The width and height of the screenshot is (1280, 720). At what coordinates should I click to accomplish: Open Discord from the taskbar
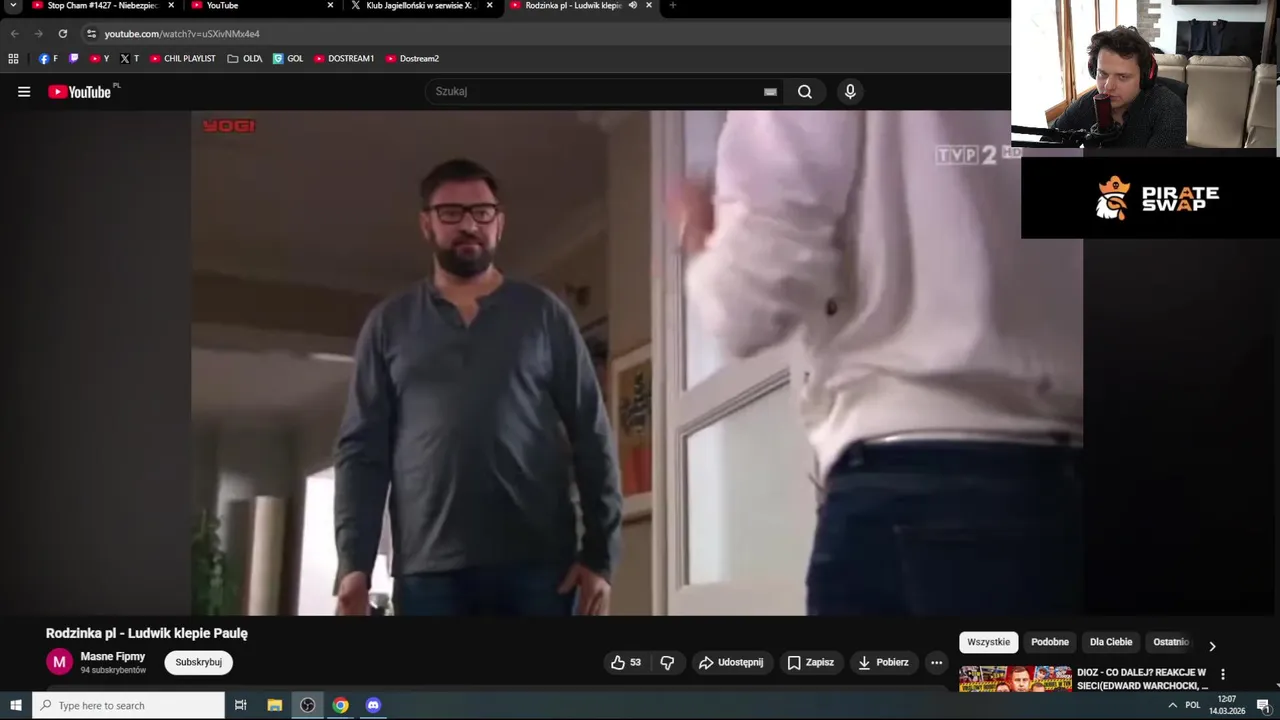(374, 705)
